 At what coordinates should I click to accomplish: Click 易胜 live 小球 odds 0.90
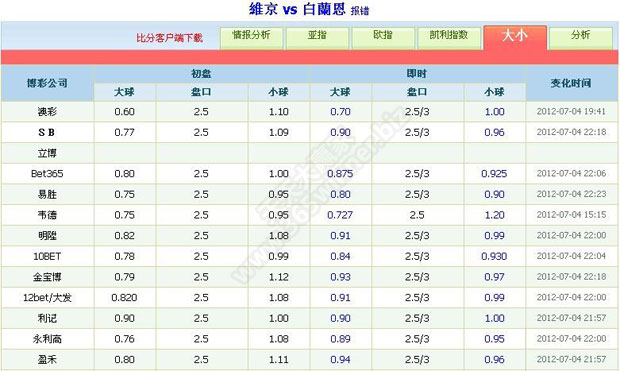[x=494, y=195]
